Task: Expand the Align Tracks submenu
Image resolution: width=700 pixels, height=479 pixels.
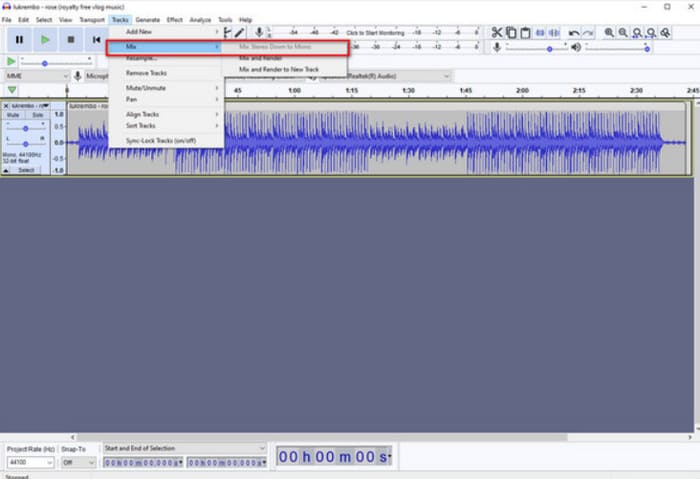Action: point(166,114)
